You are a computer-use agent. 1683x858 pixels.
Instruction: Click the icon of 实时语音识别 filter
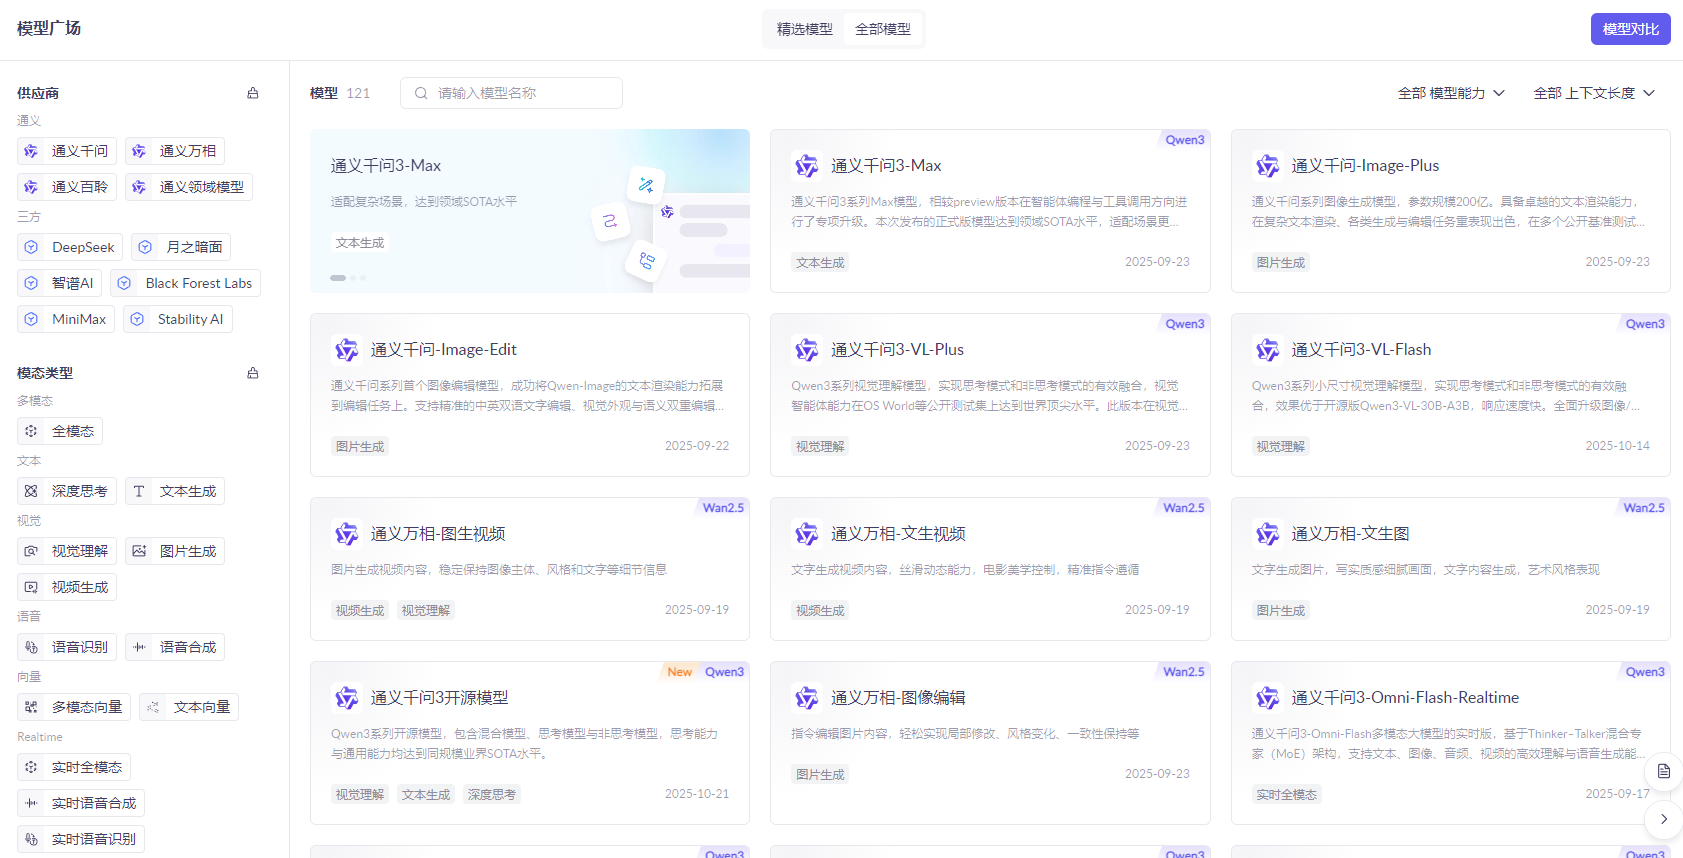click(31, 839)
